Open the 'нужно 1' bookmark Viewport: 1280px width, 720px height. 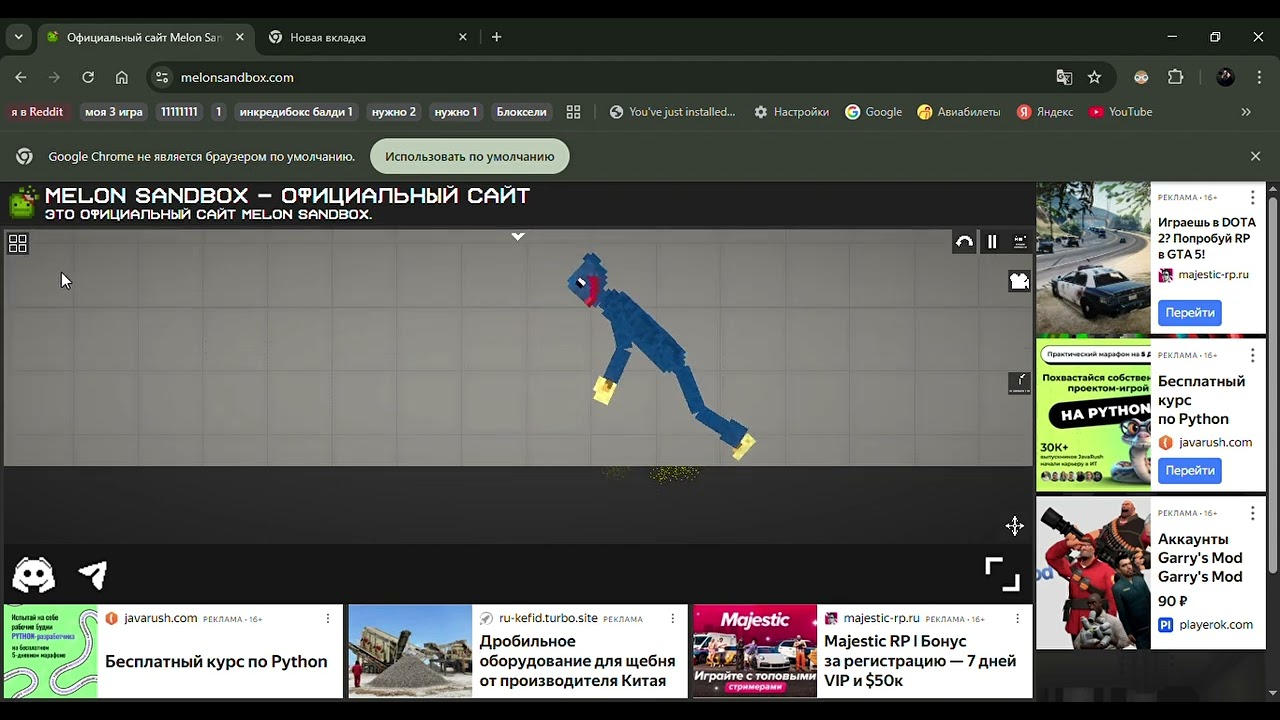(456, 112)
